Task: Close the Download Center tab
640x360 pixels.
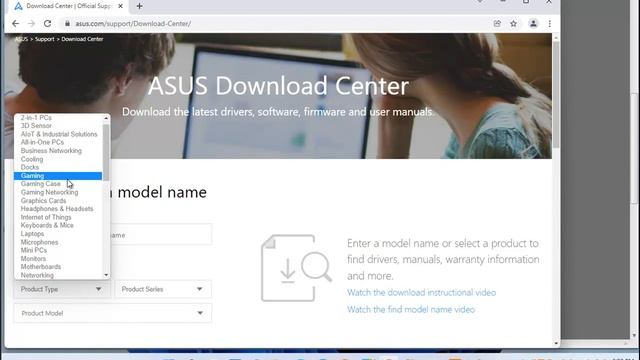Action: click(120, 6)
